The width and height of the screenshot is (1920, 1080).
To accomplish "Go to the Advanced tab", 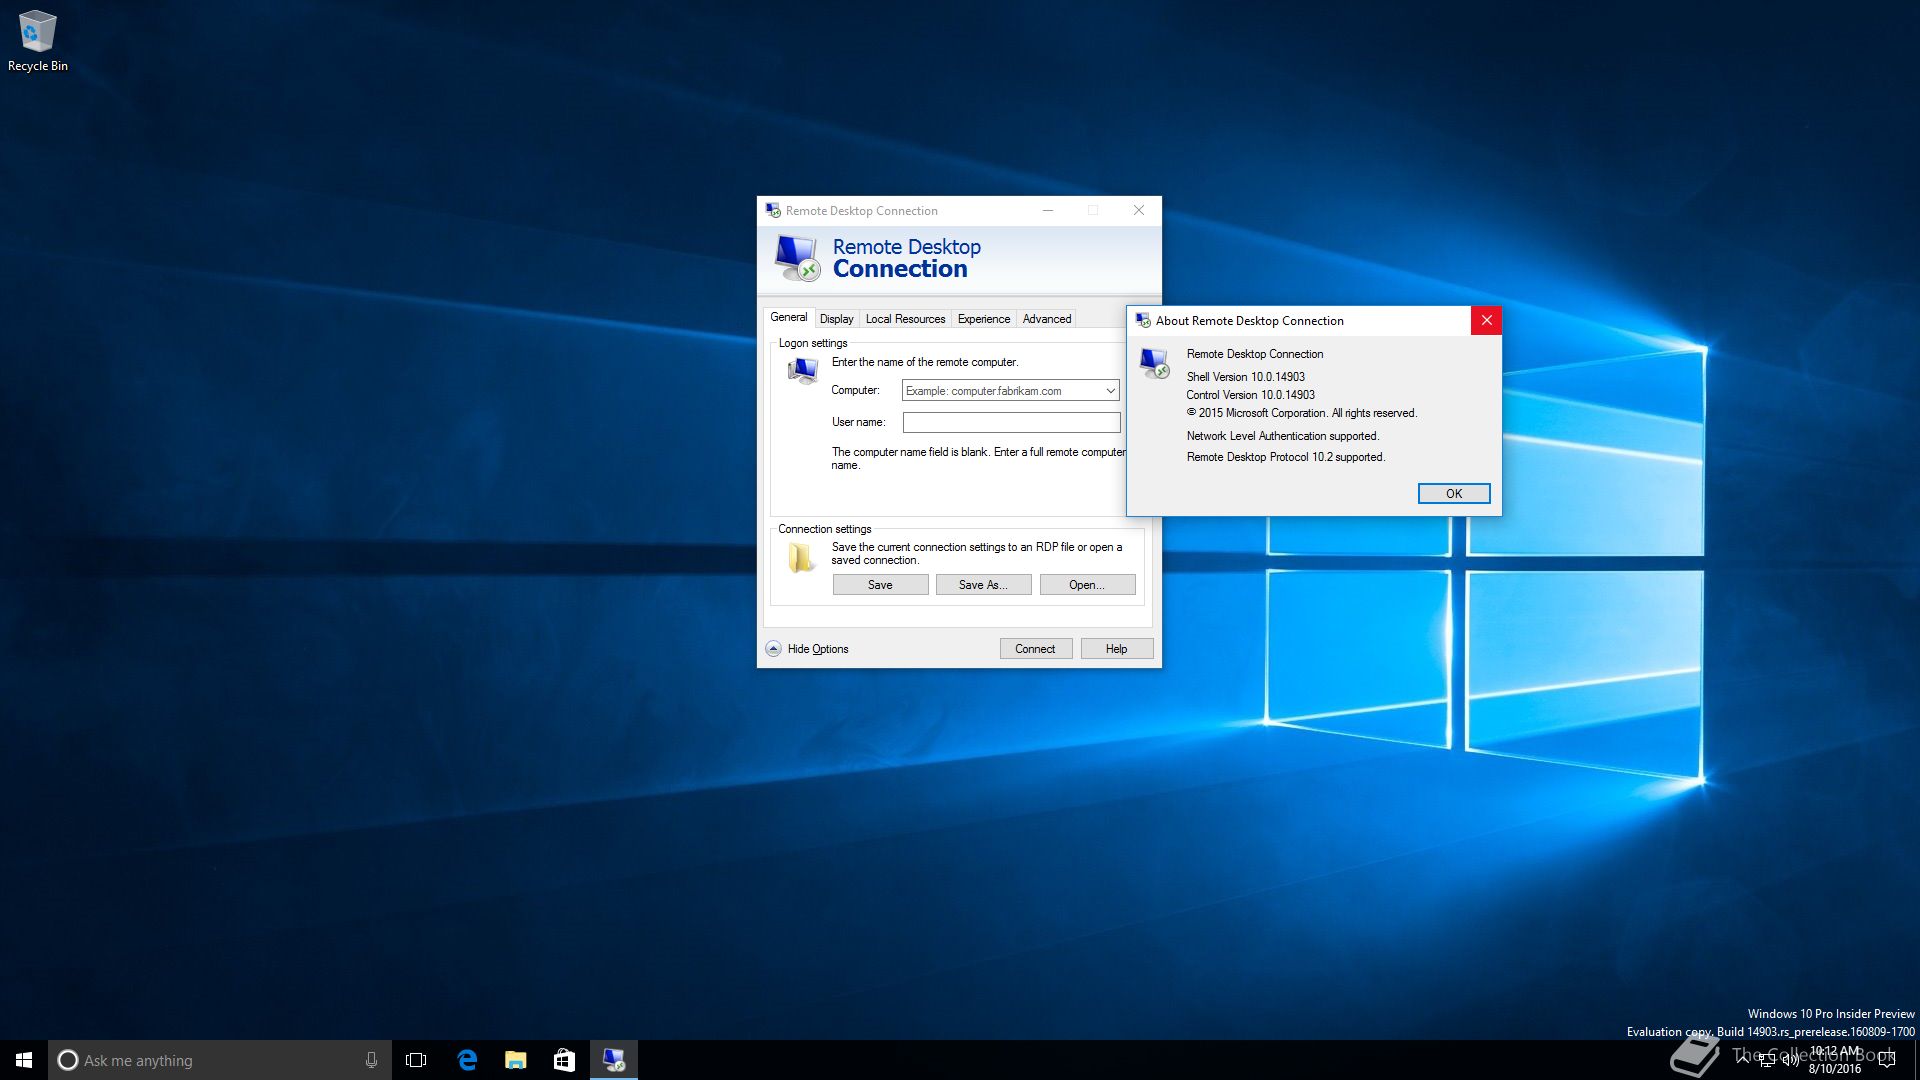I will click(x=1046, y=319).
